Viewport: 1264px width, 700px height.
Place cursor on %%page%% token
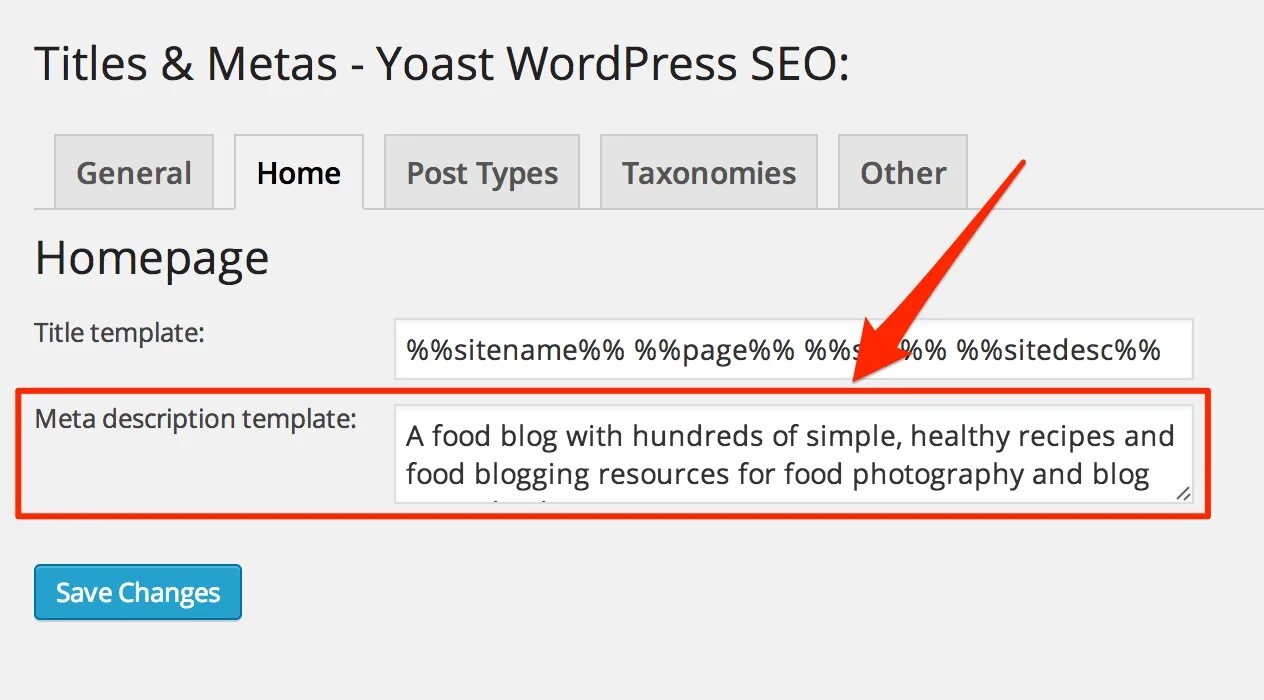click(x=714, y=350)
